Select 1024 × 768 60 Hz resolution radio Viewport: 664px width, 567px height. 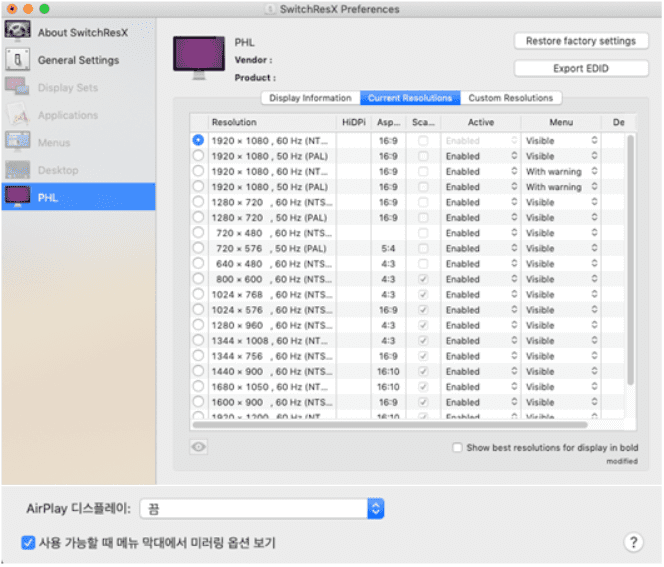[198, 294]
